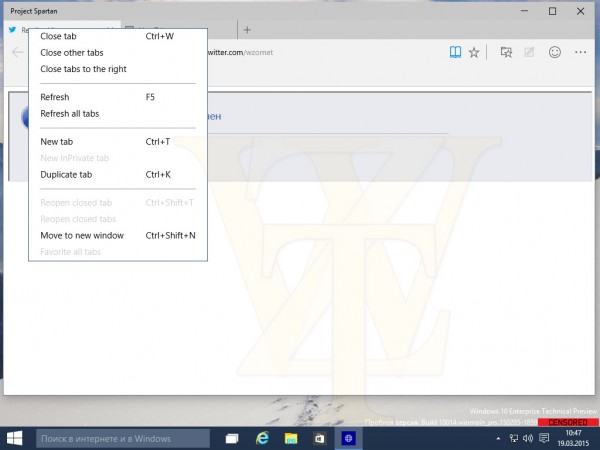Click the Twitter tab bird icon
The height and width of the screenshot is (450, 600).
click(x=13, y=30)
